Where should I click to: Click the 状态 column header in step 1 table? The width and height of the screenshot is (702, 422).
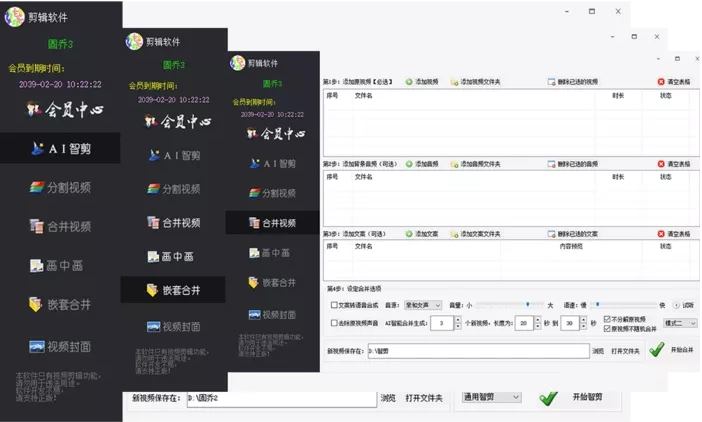tap(666, 96)
